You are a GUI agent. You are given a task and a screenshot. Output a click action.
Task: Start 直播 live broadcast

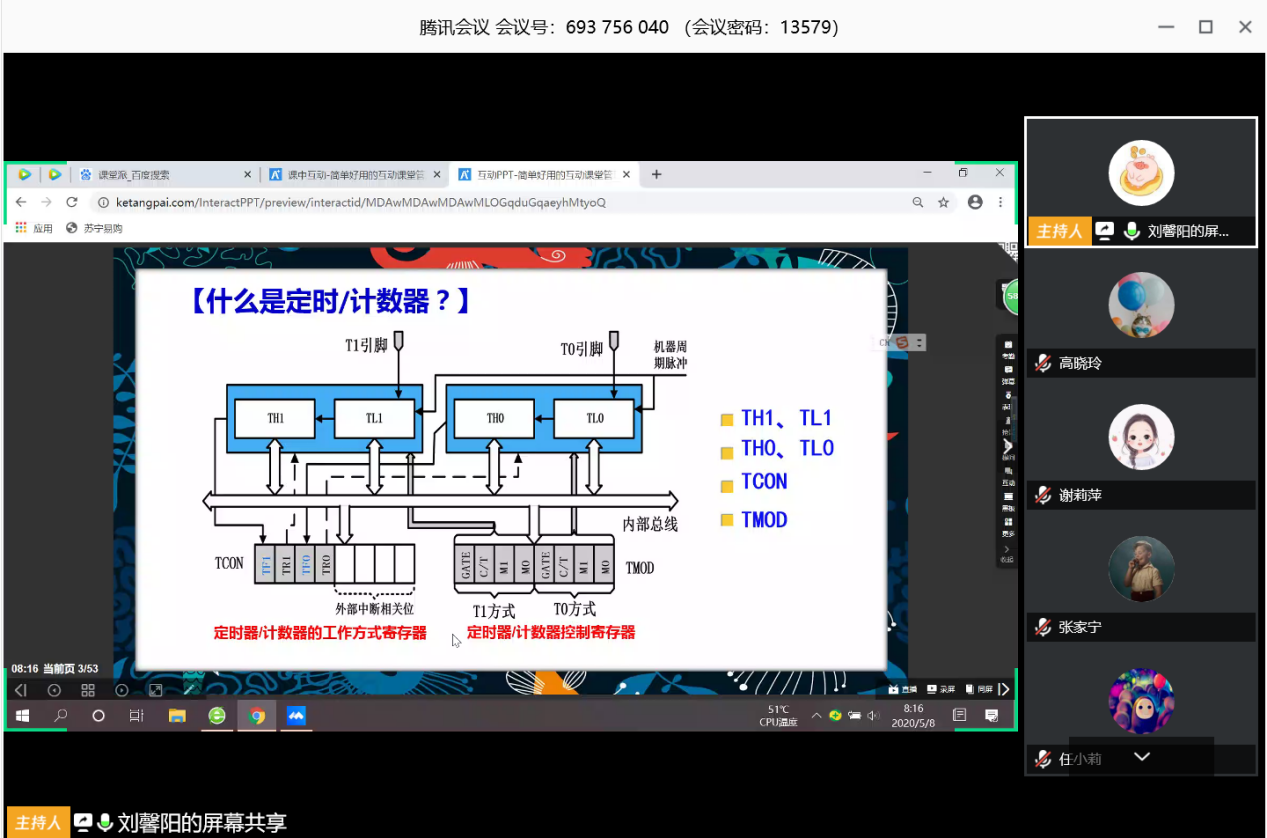[902, 690]
